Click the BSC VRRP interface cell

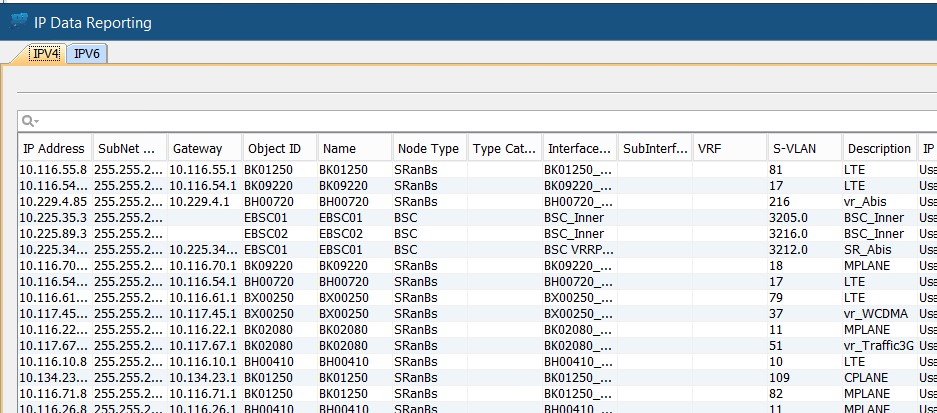click(x=578, y=249)
